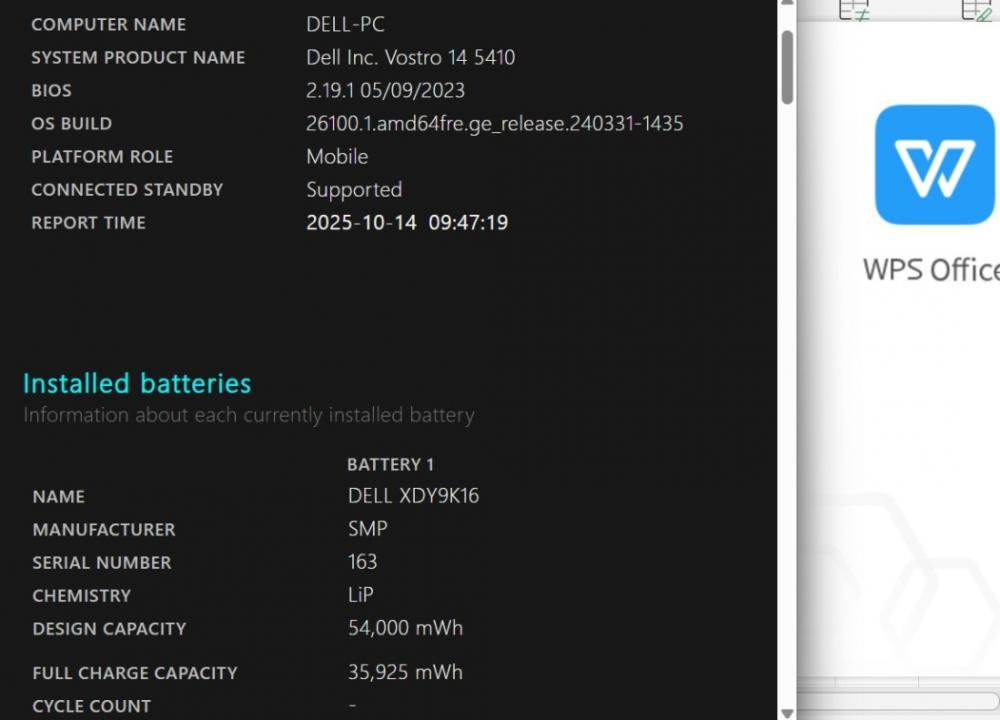Screen dimensions: 1000x720
Task: Click the "BIOS" label
Action: tap(51, 91)
